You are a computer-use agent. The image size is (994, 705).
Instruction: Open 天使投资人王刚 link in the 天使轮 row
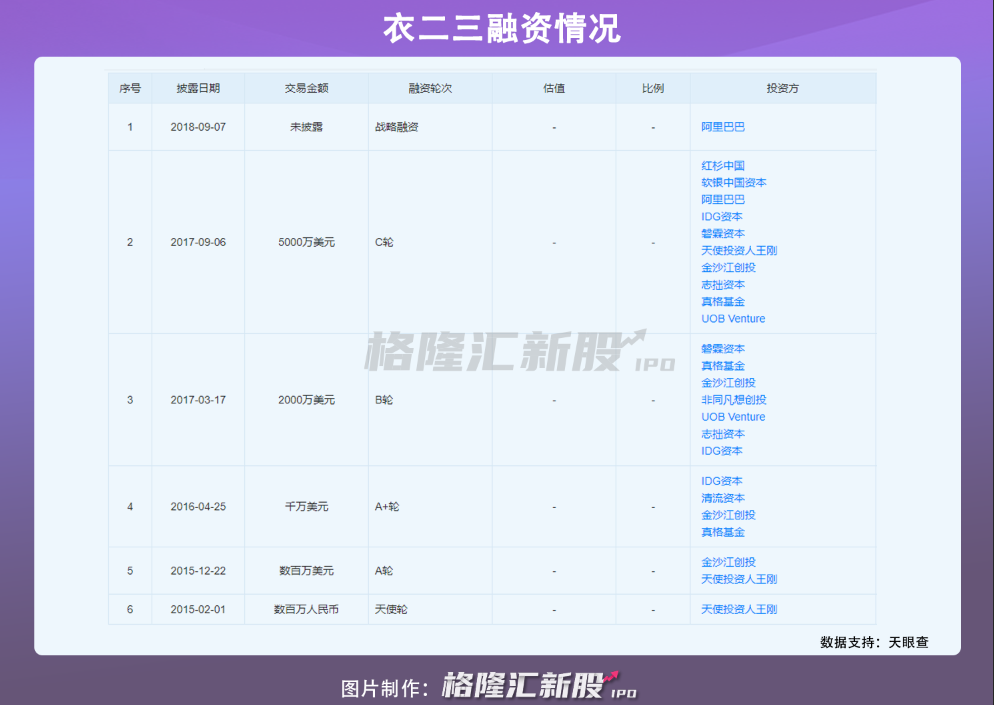click(x=739, y=609)
